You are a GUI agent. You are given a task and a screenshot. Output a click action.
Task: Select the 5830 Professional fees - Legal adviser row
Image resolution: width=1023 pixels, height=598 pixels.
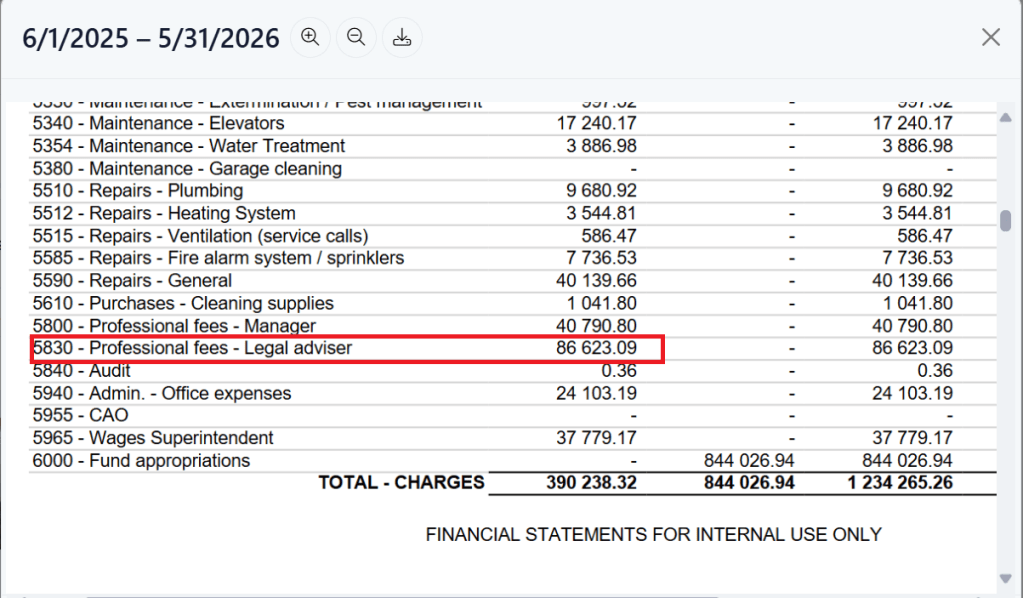tap(193, 348)
